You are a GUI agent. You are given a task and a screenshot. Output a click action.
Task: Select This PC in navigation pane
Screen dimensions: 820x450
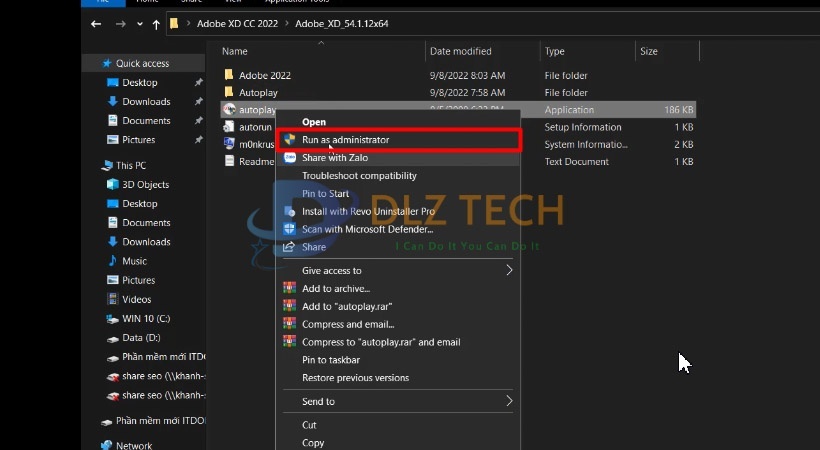pos(131,165)
